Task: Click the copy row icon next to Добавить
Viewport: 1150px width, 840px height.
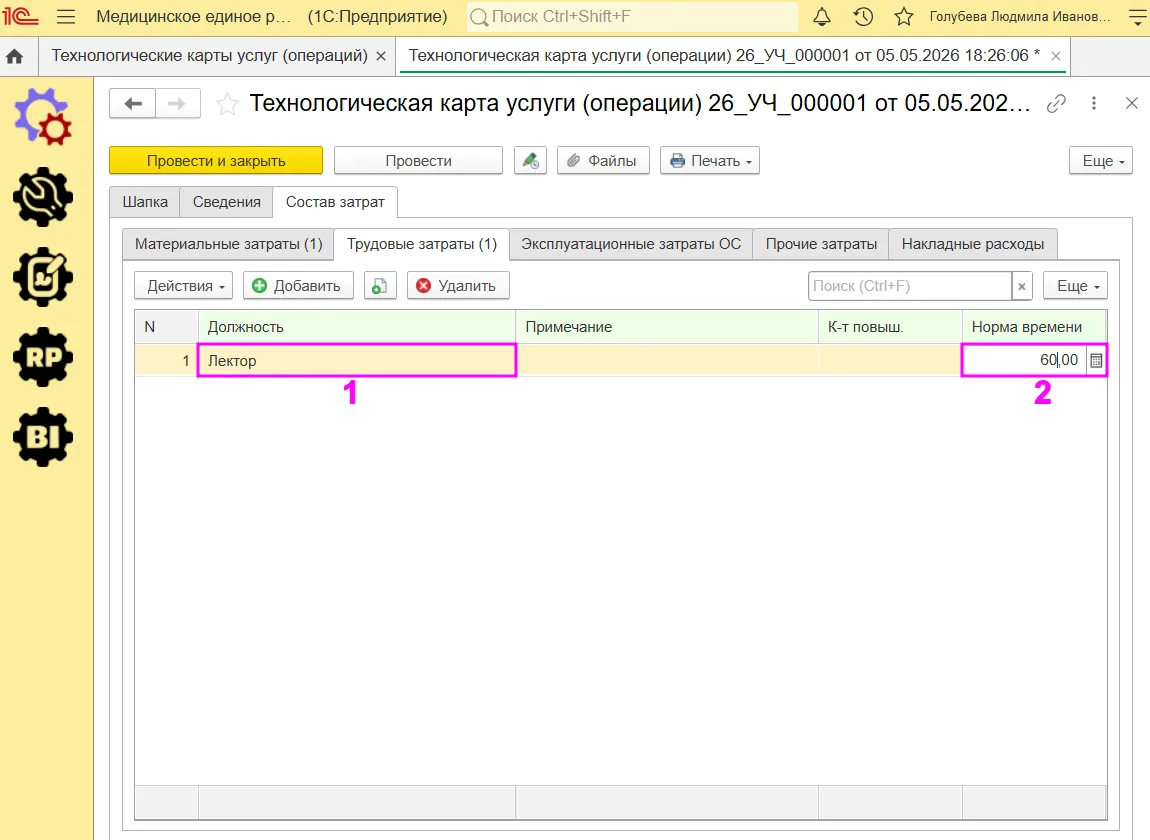Action: (380, 285)
